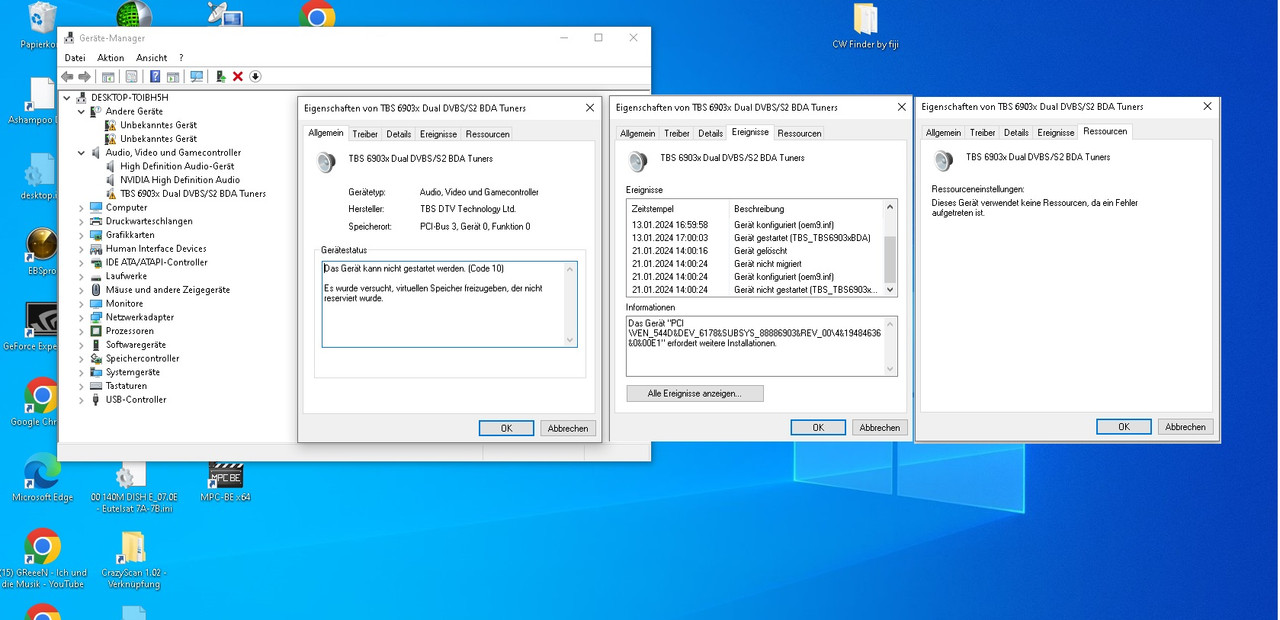Open the desktop.ini file icon

click(40, 177)
